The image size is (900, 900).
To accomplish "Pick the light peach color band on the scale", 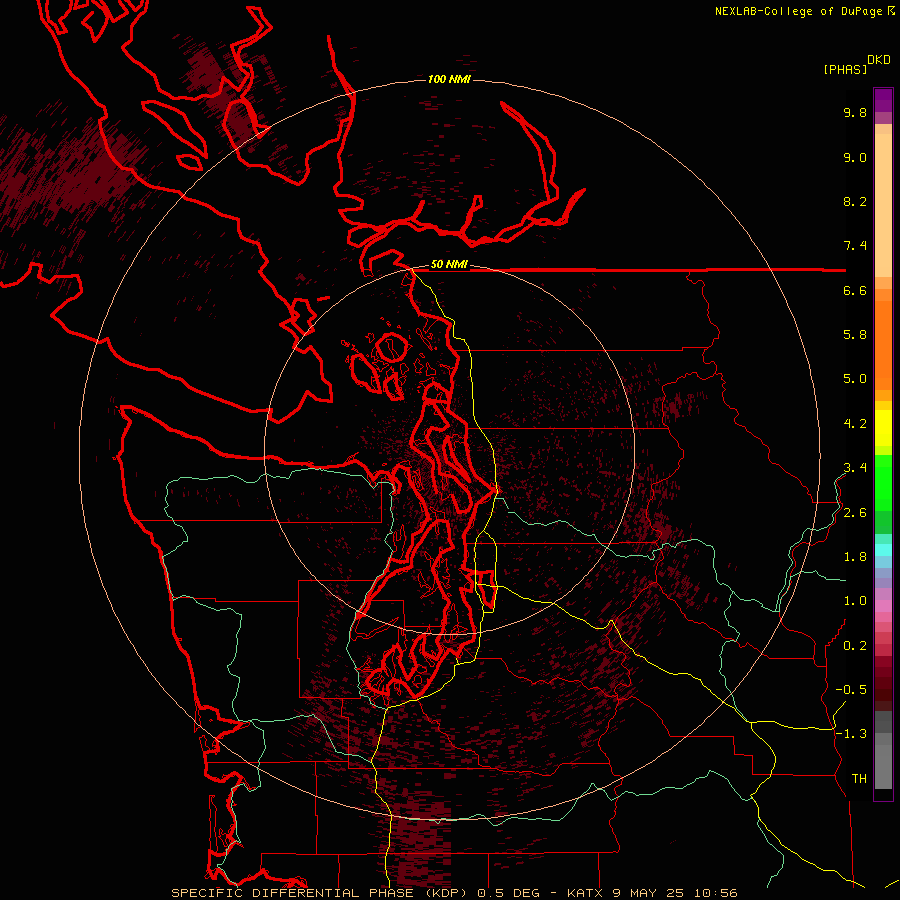I will coord(883,205).
